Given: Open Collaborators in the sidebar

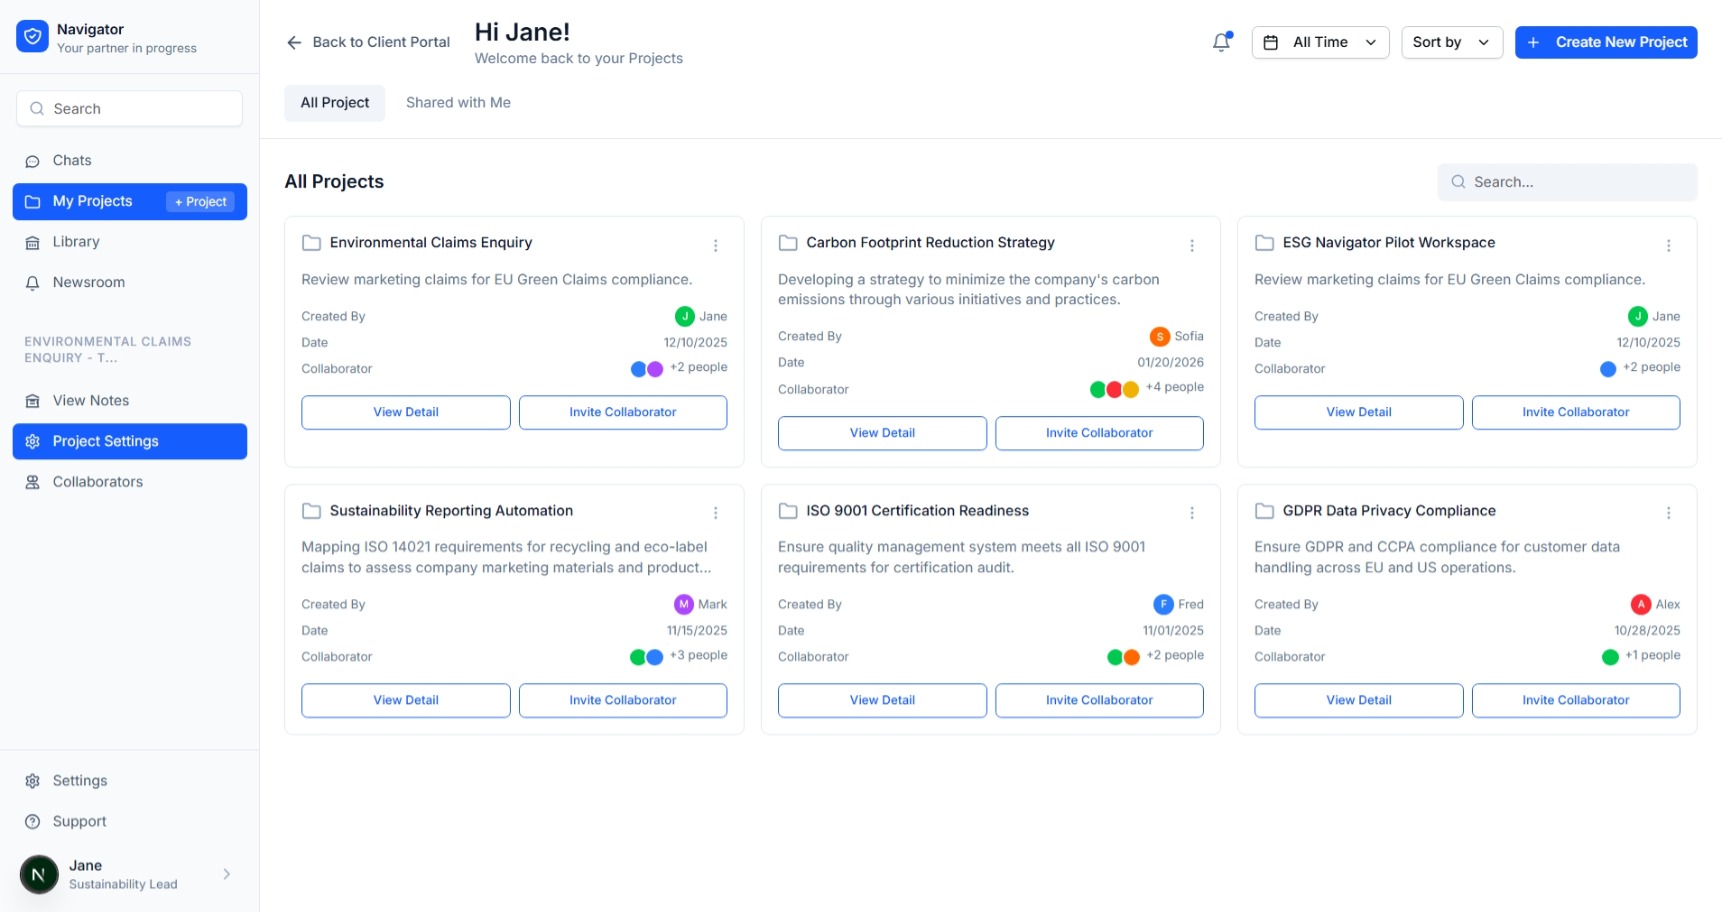Looking at the screenshot, I should [x=97, y=482].
